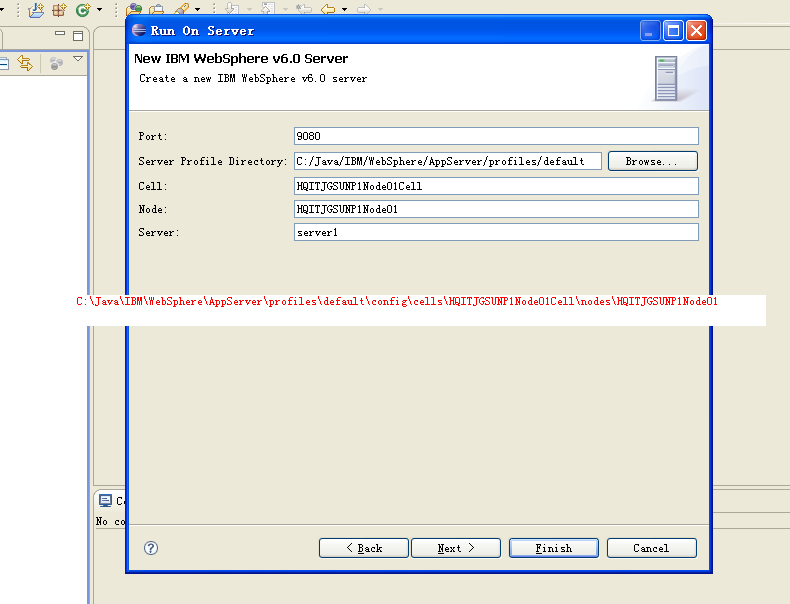Screen dimensions: 790x604
Task: Click the Cancel button
Action: click(x=652, y=548)
